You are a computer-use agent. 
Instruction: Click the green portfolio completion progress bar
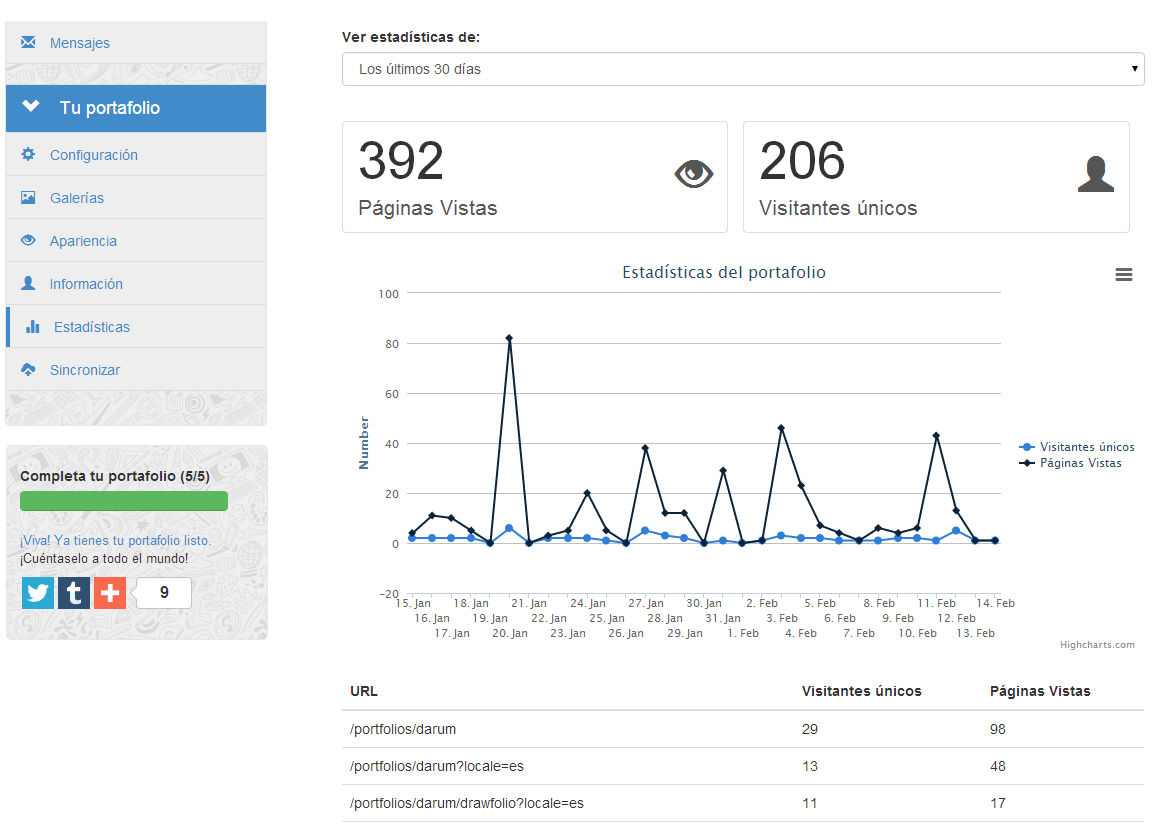coord(124,501)
